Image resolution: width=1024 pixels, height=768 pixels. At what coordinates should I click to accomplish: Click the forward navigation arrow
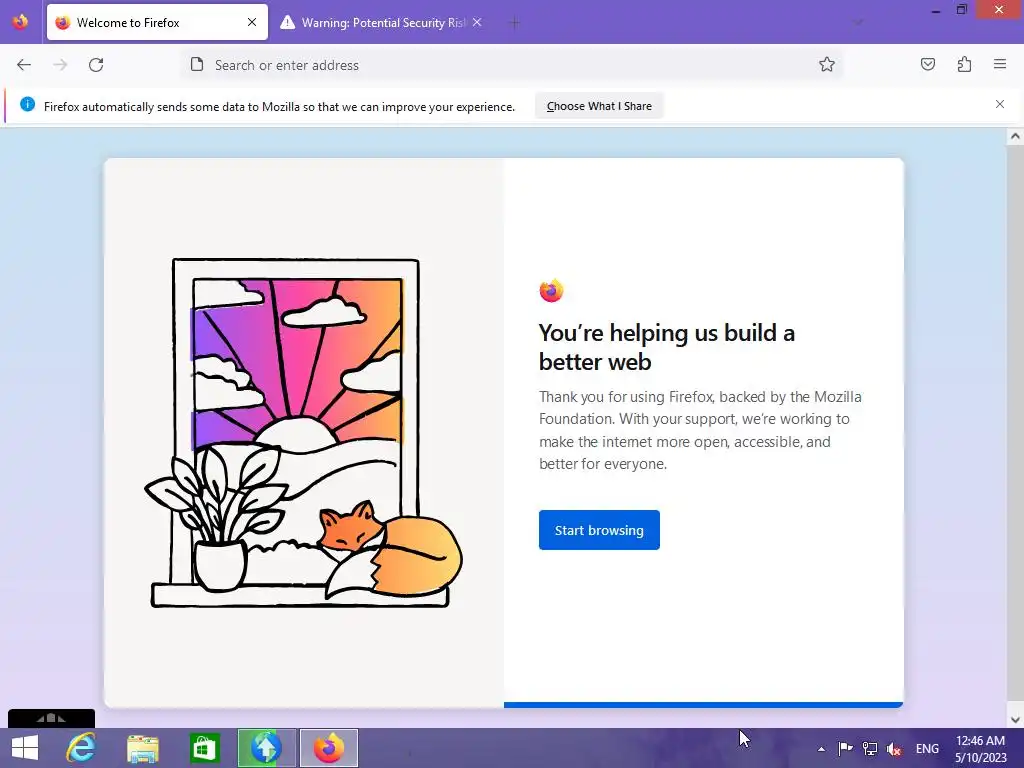60,65
